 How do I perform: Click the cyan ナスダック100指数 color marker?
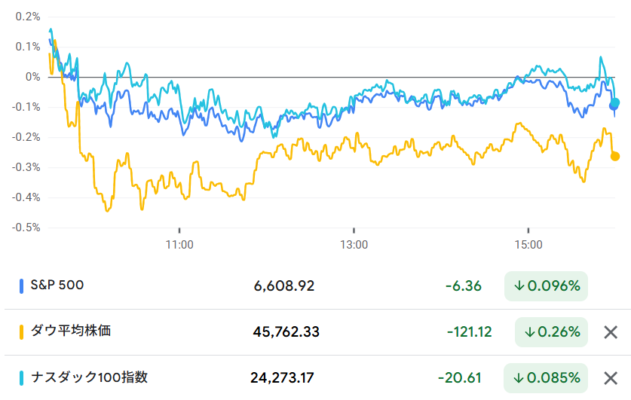tap(21, 378)
